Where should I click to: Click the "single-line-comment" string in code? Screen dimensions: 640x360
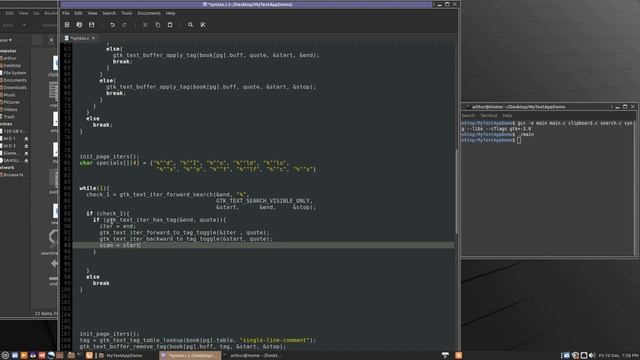[275, 340]
